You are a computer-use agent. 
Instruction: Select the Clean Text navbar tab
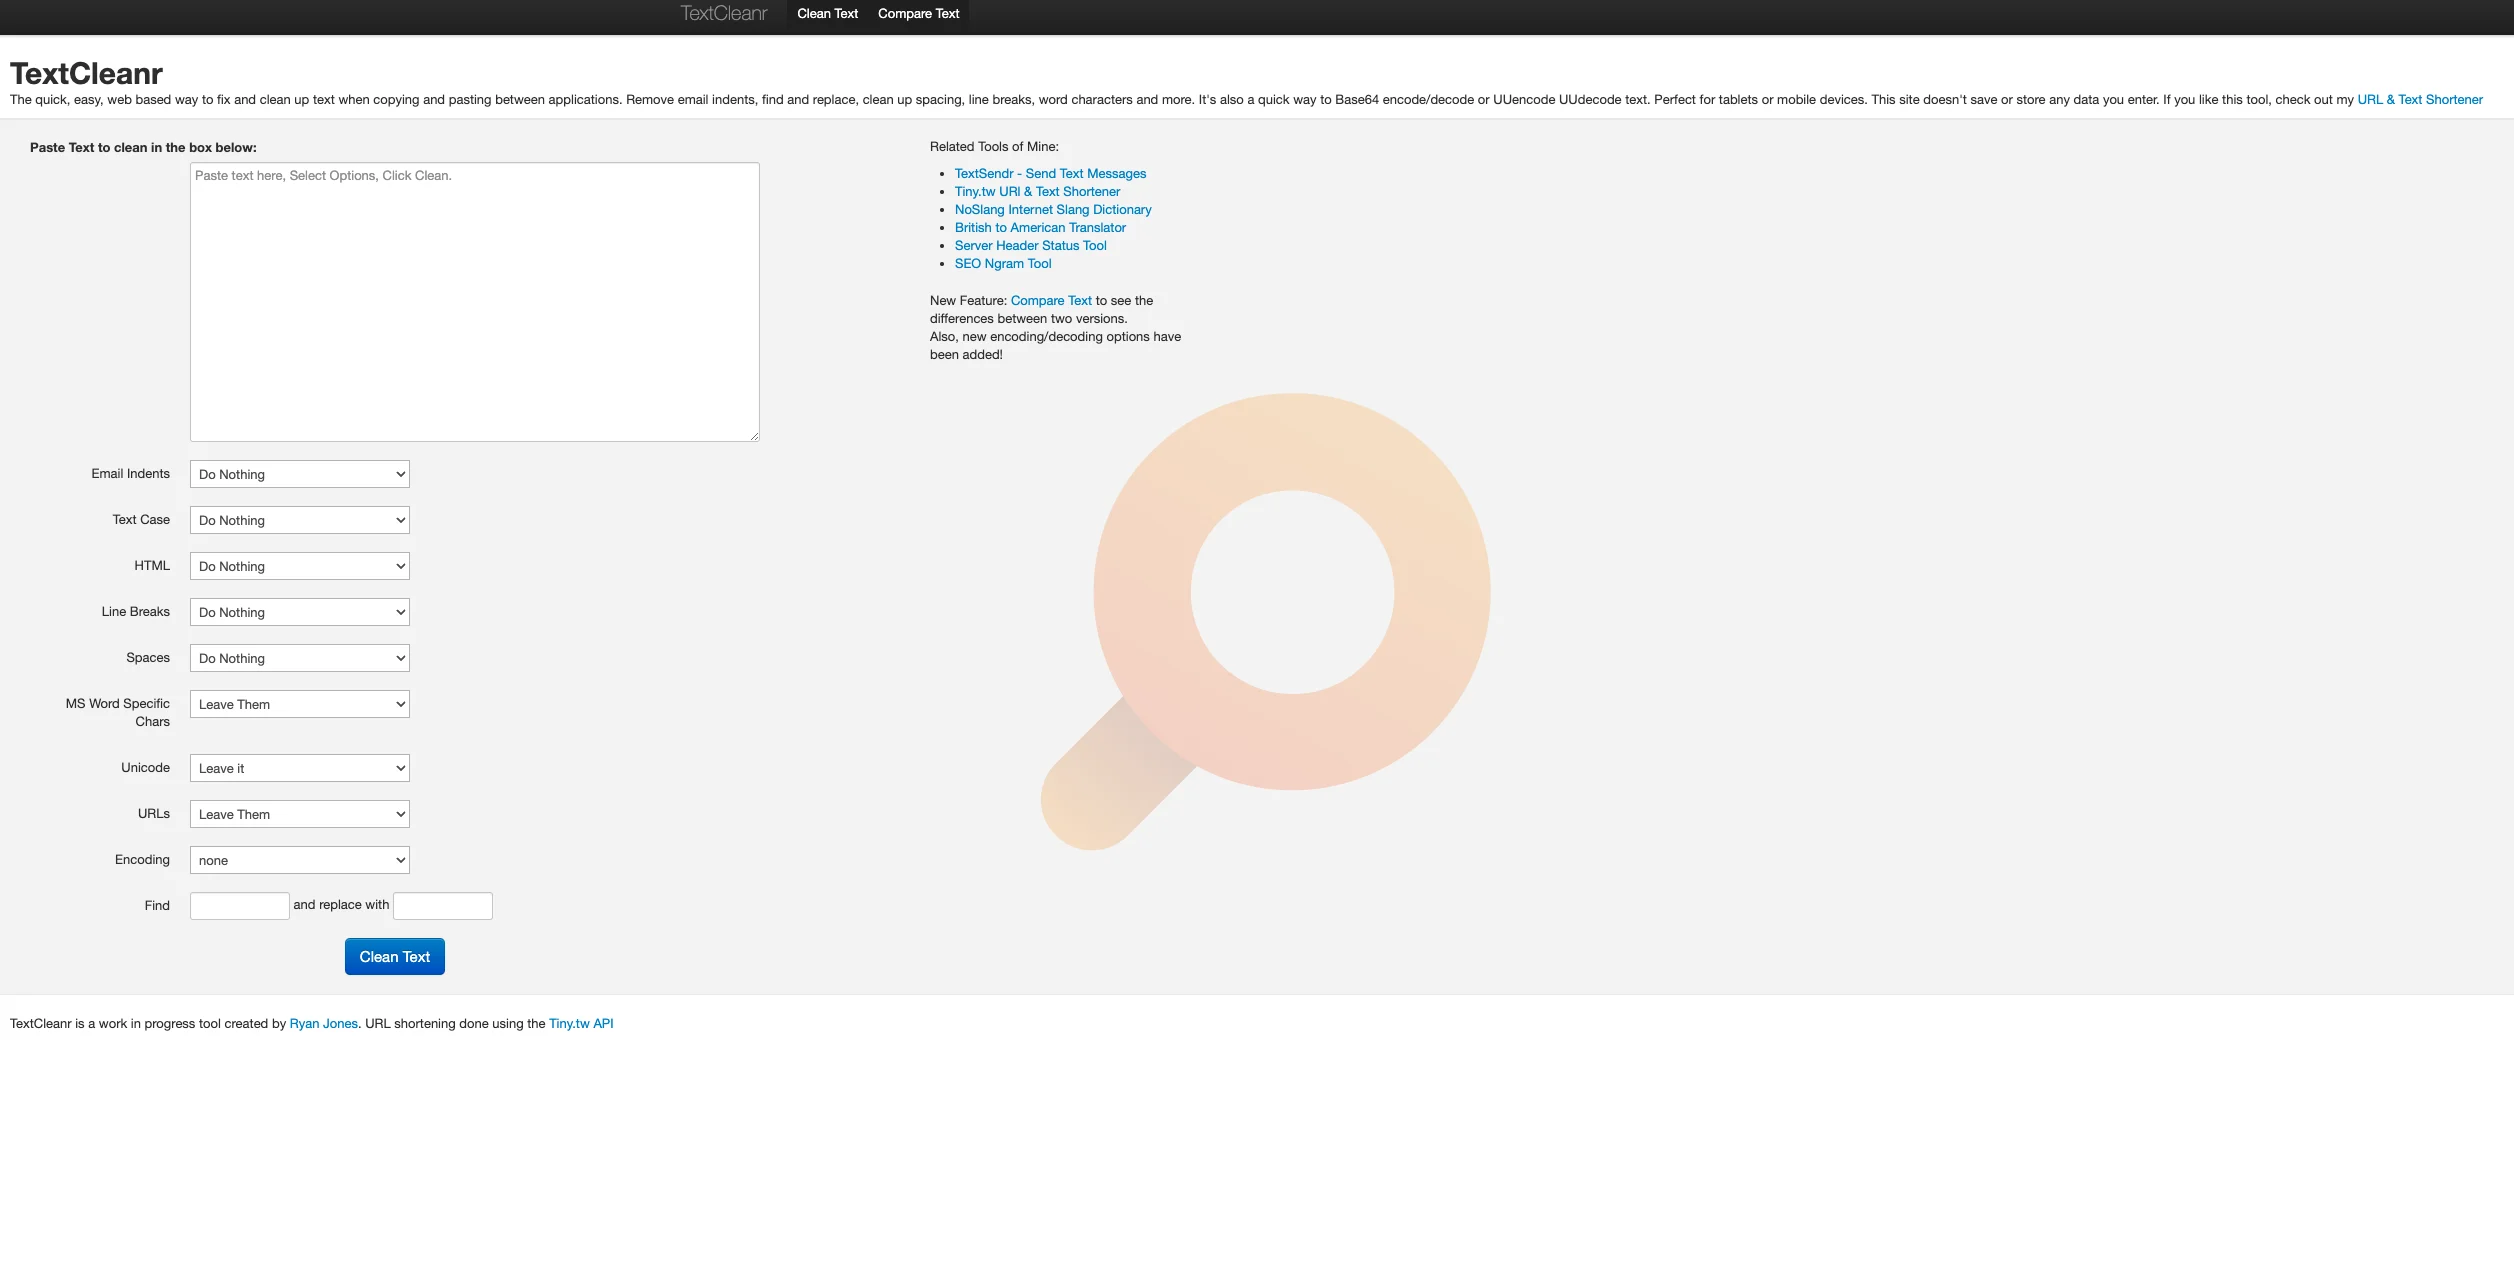pos(827,13)
